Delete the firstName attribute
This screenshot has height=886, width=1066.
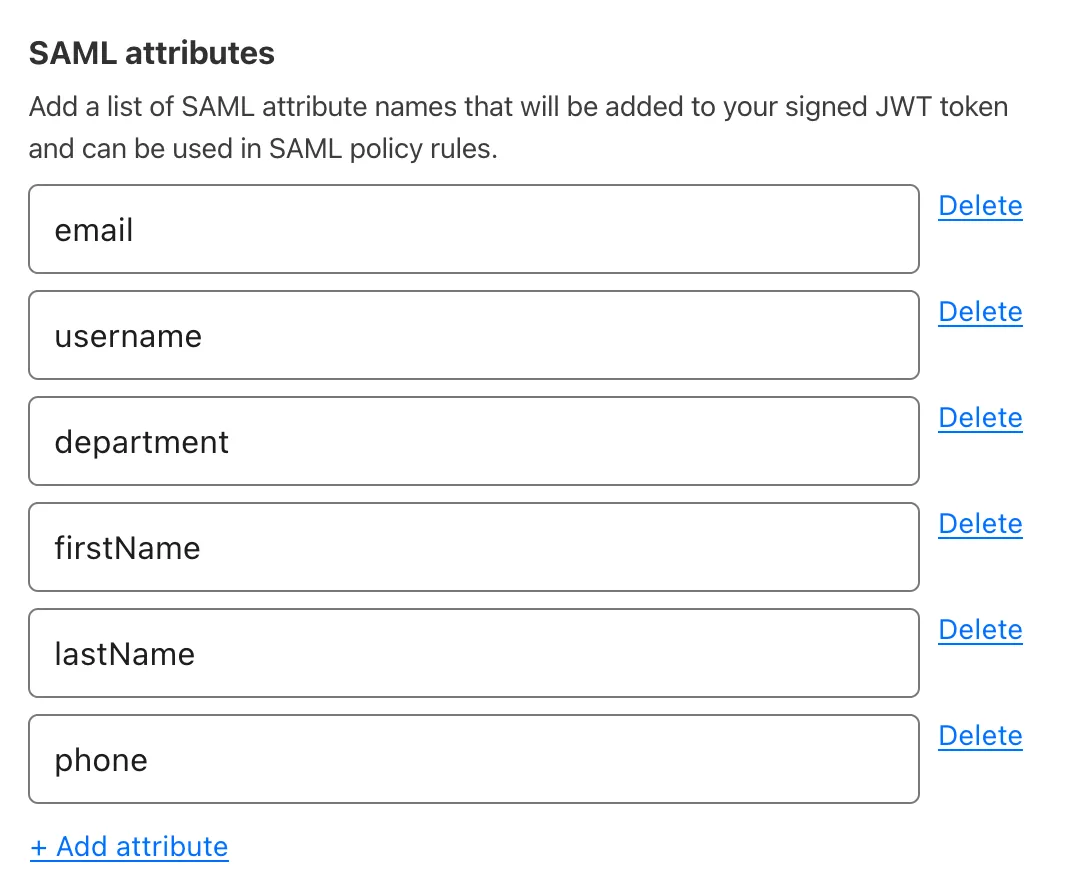979,524
